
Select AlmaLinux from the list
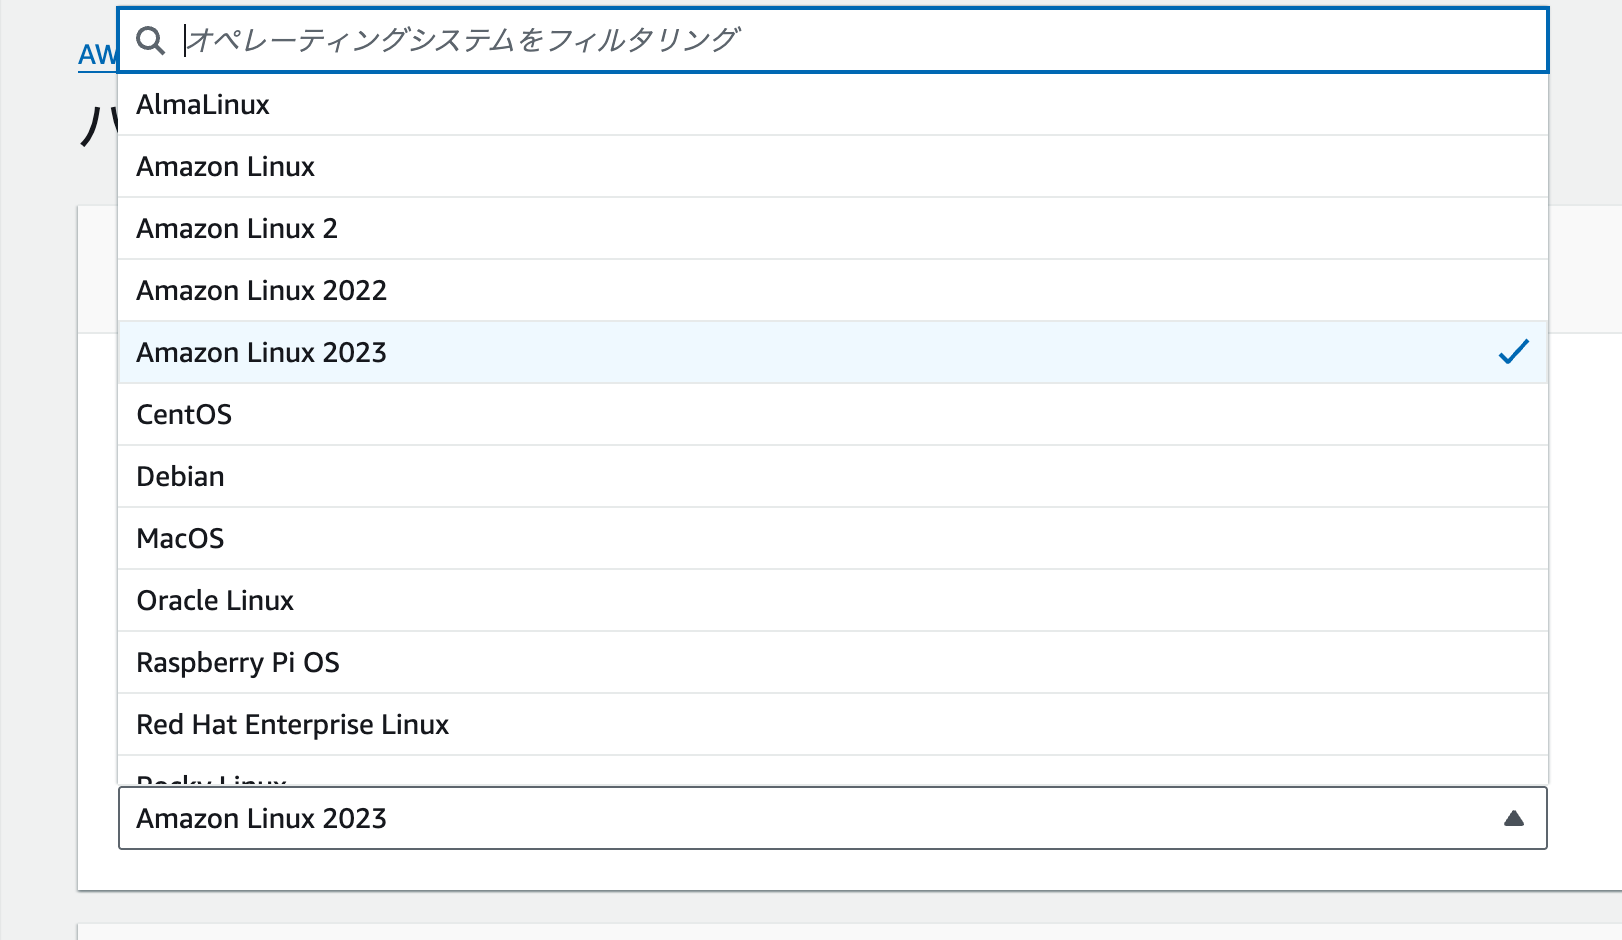[203, 105]
